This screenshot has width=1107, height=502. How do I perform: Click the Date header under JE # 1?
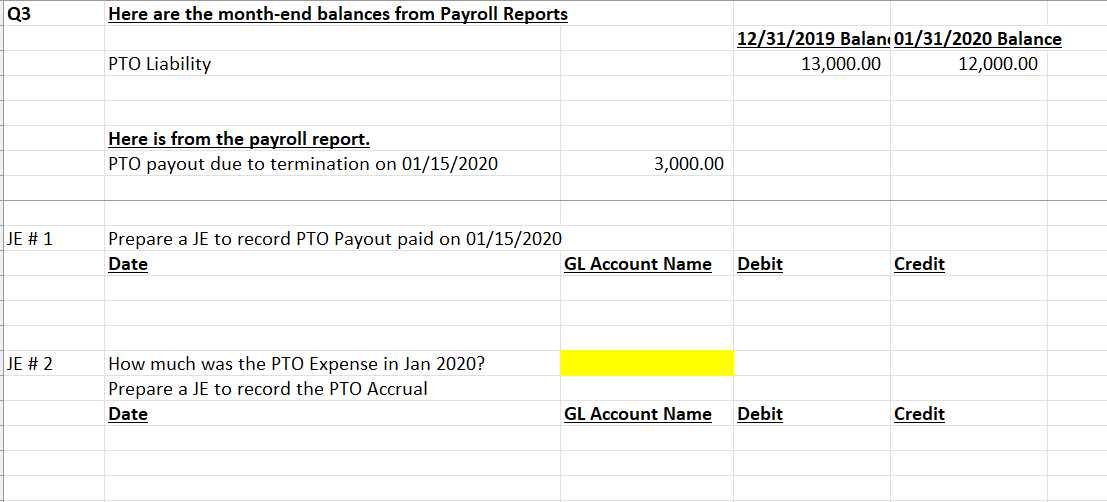pyautogui.click(x=128, y=264)
